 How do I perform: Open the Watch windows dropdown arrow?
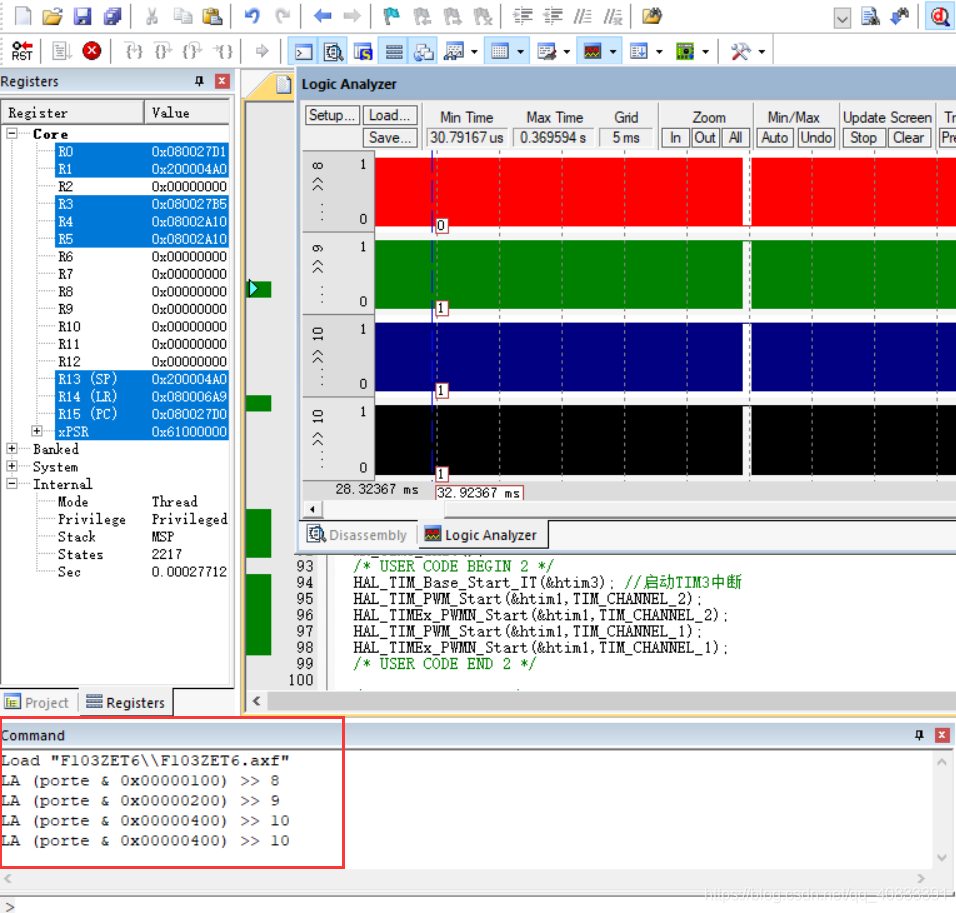(x=474, y=52)
